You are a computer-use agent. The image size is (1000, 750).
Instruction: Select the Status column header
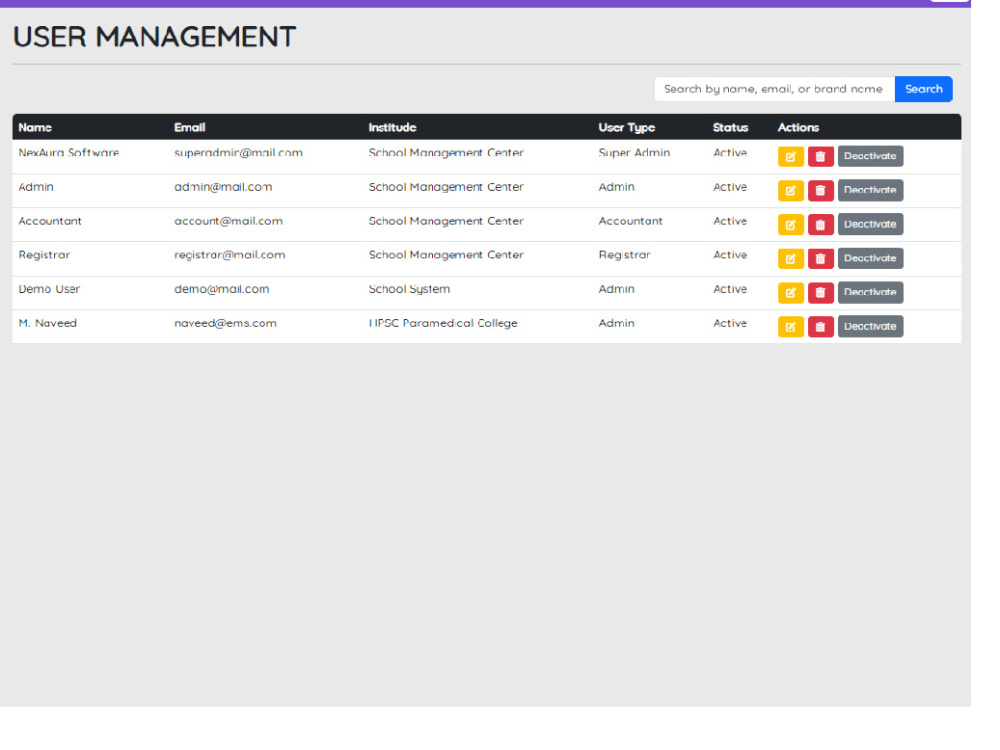(x=730, y=128)
